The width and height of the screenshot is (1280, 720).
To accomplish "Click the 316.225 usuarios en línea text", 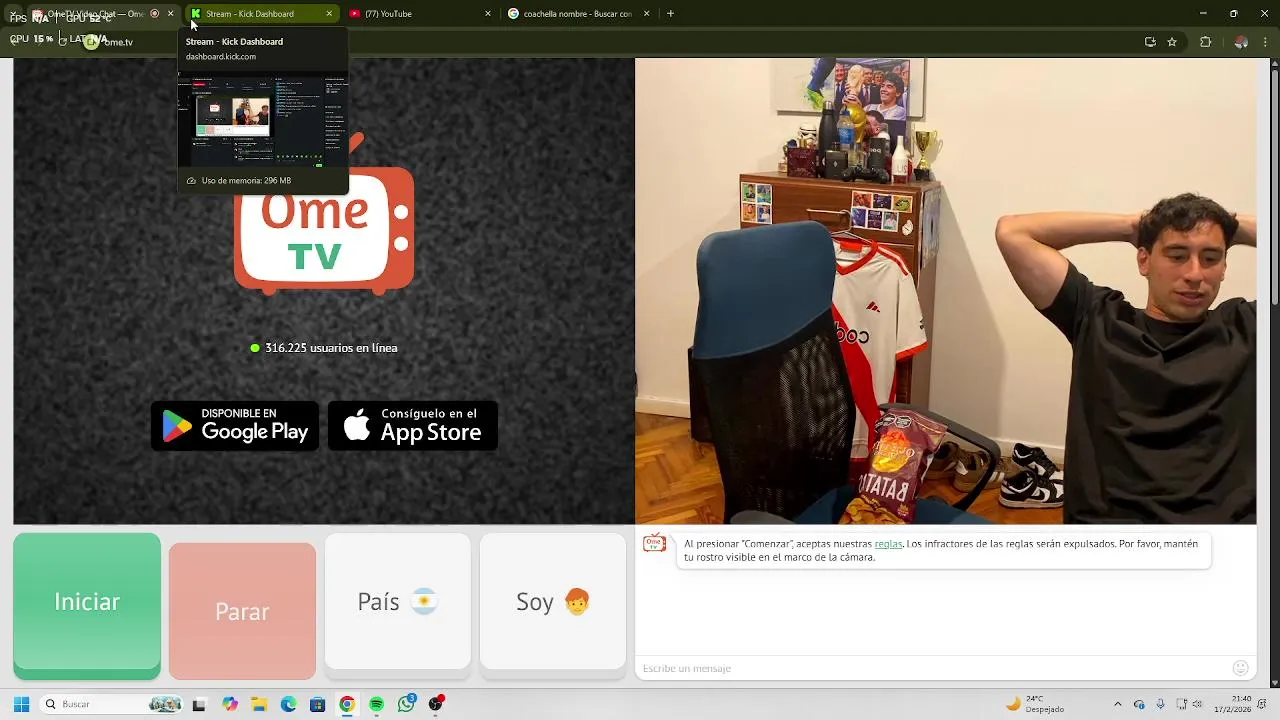I will 331,348.
